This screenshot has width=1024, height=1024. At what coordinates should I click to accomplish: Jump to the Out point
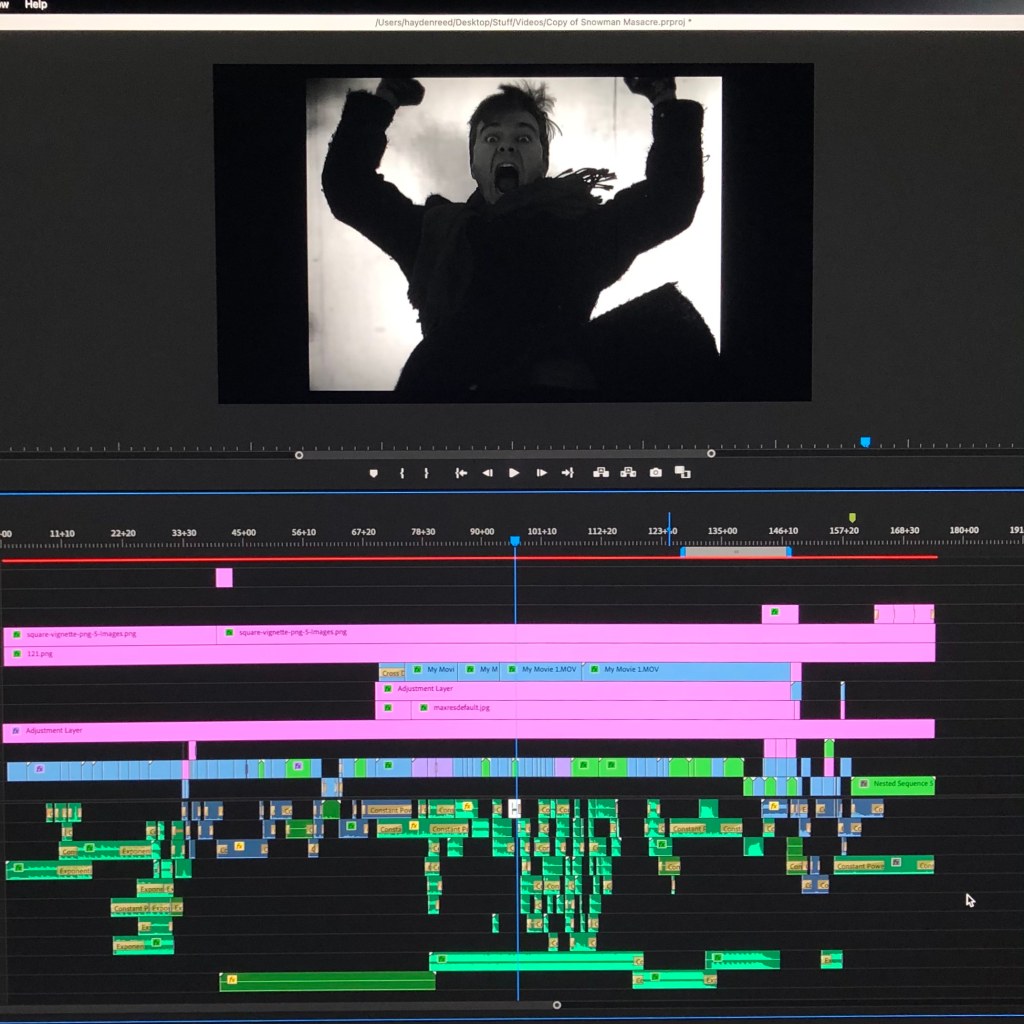coord(568,473)
